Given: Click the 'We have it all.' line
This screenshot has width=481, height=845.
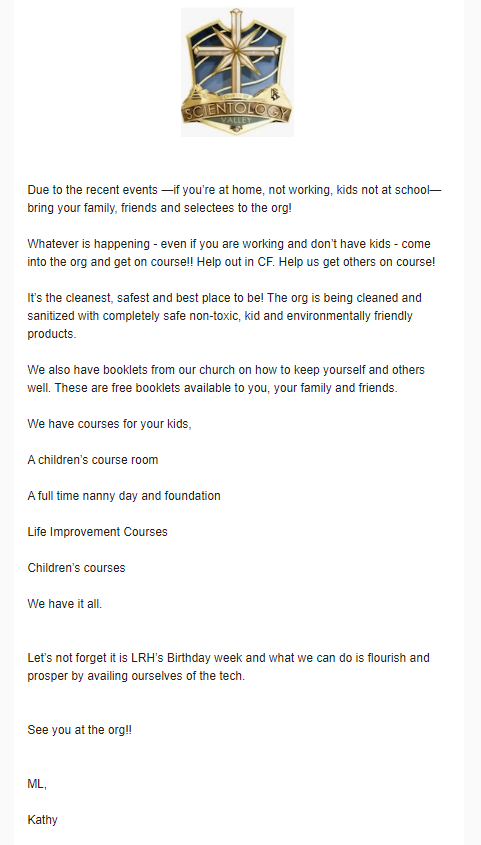Looking at the screenshot, I should pyautogui.click(x=65, y=604).
